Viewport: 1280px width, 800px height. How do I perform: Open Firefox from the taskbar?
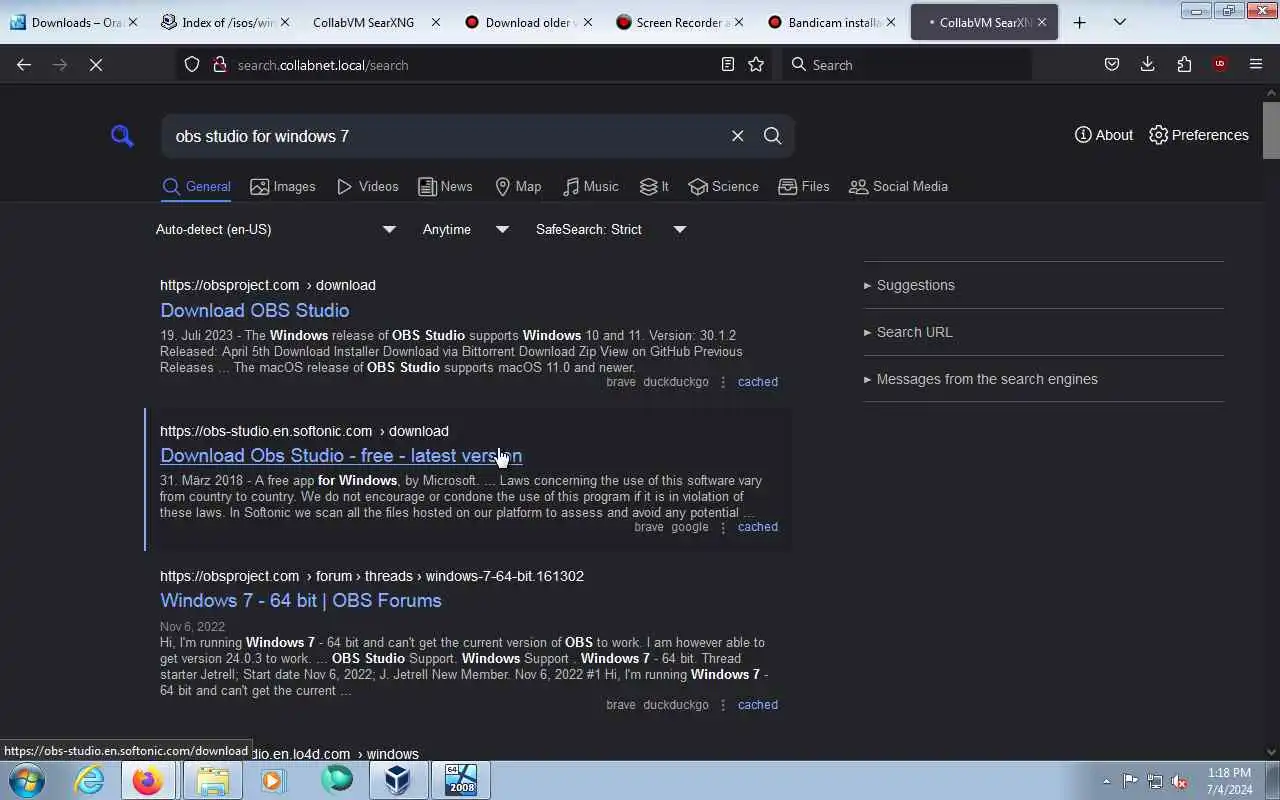[x=148, y=780]
